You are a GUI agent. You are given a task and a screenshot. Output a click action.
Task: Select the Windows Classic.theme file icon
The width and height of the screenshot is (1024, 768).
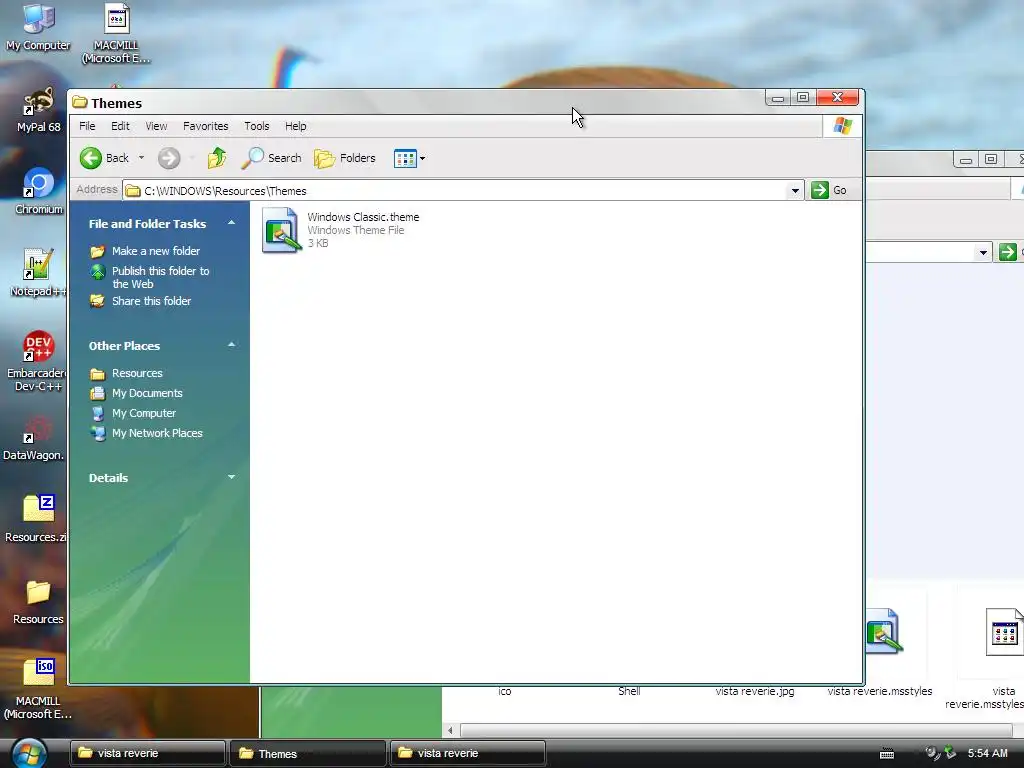[x=282, y=230]
